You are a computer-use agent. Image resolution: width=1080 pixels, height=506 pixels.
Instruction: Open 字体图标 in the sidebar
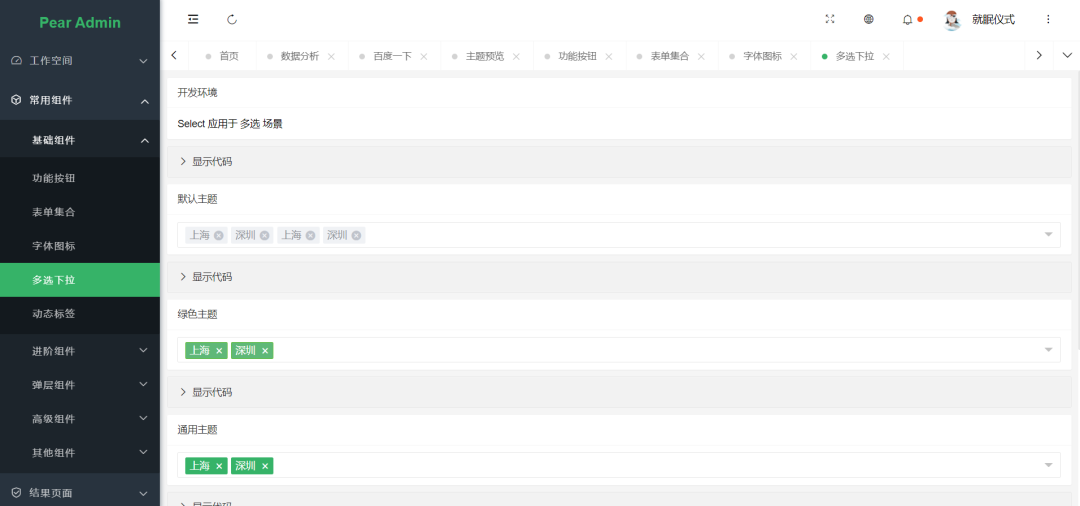(80, 246)
